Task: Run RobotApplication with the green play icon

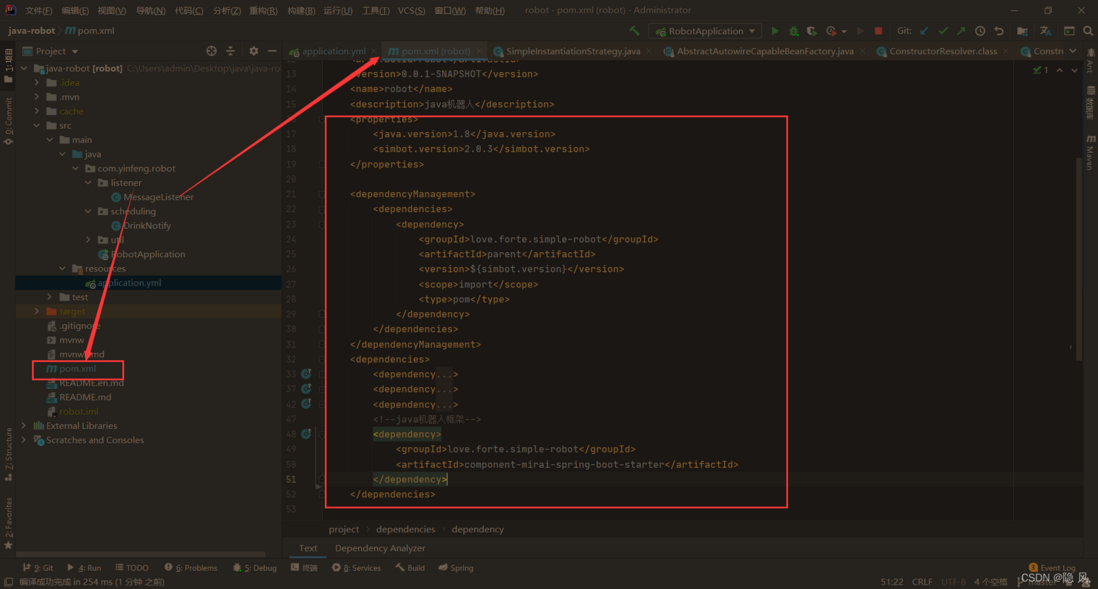Action: click(x=774, y=31)
